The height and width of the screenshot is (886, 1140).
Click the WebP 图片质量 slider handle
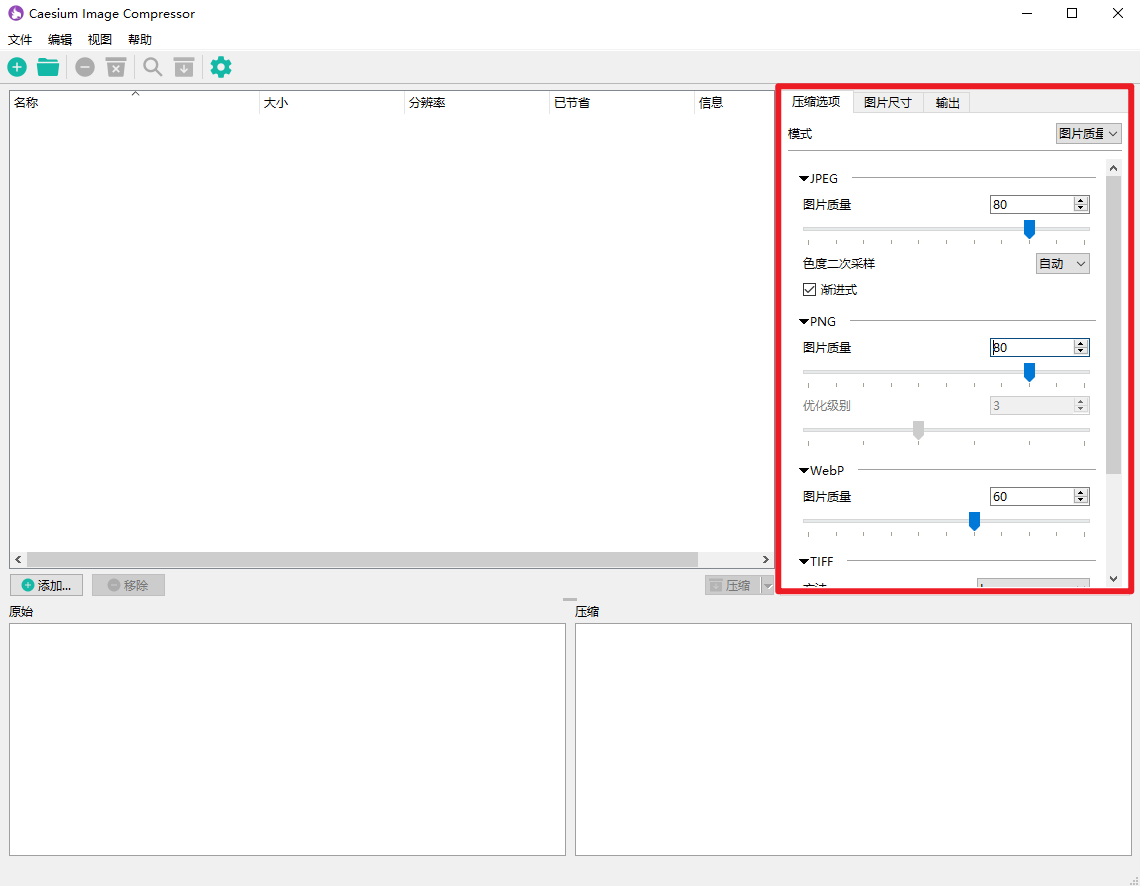tap(974, 521)
